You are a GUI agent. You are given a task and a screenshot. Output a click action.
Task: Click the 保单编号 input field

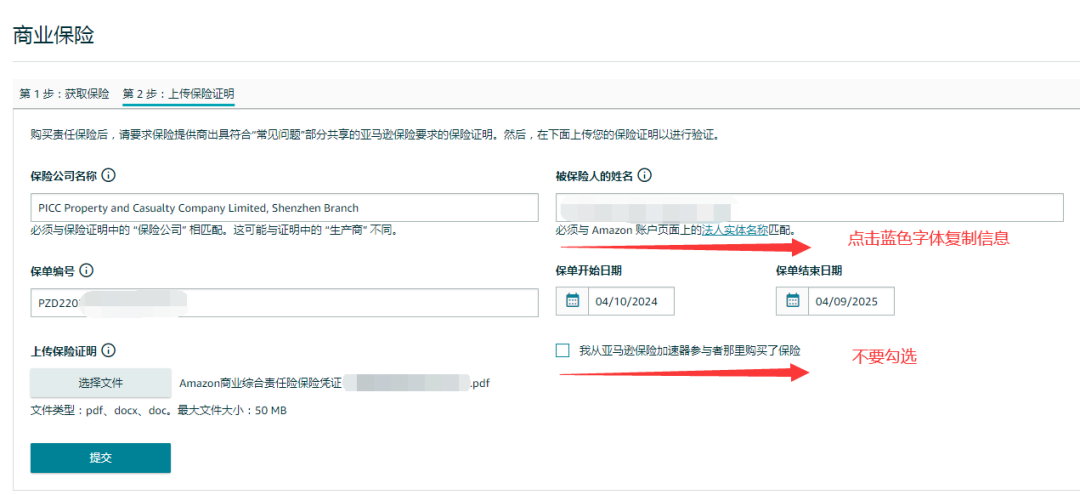click(x=284, y=303)
